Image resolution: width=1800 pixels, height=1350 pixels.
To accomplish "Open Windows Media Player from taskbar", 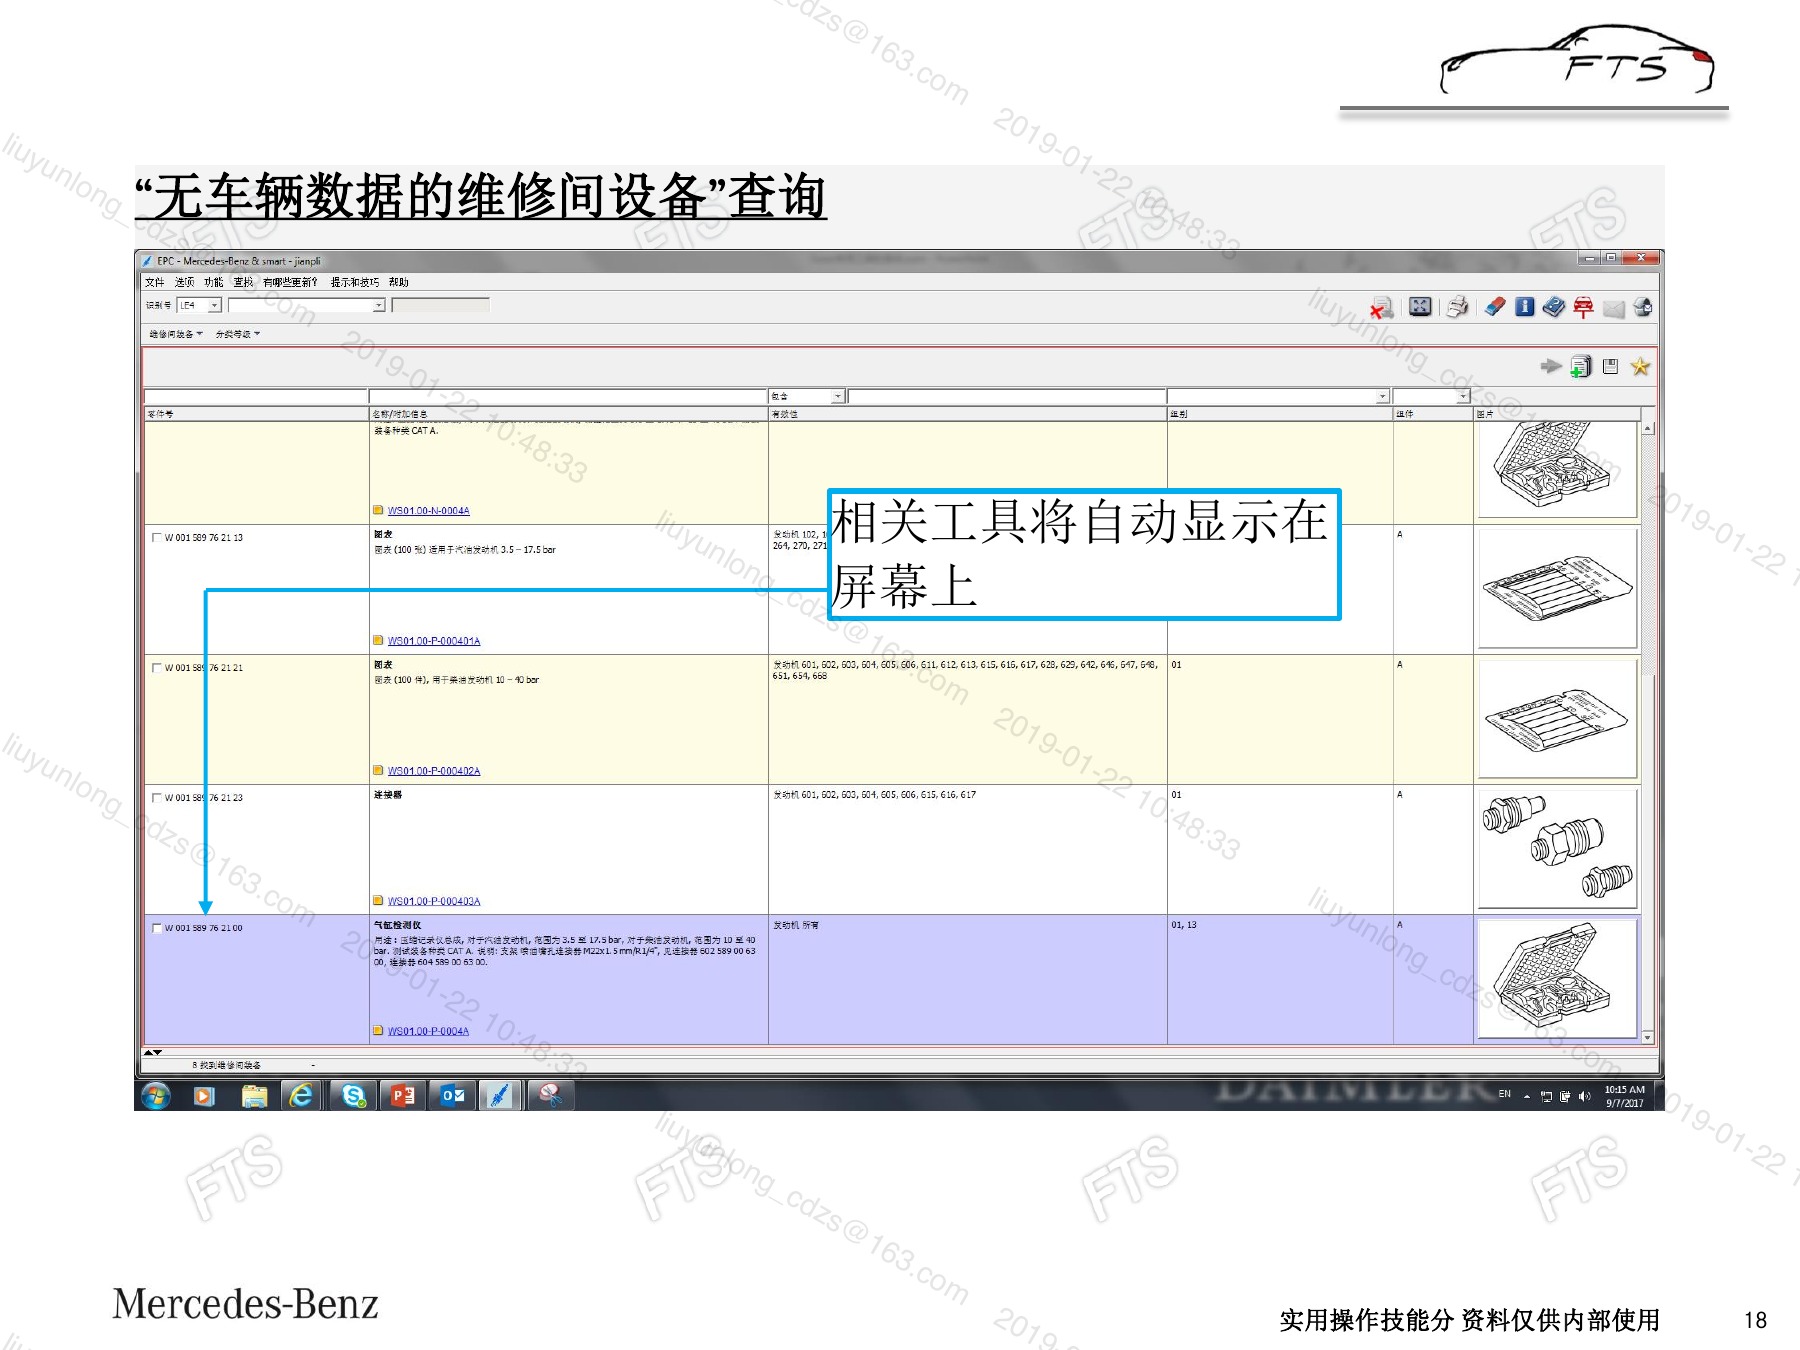I will click(x=204, y=1096).
